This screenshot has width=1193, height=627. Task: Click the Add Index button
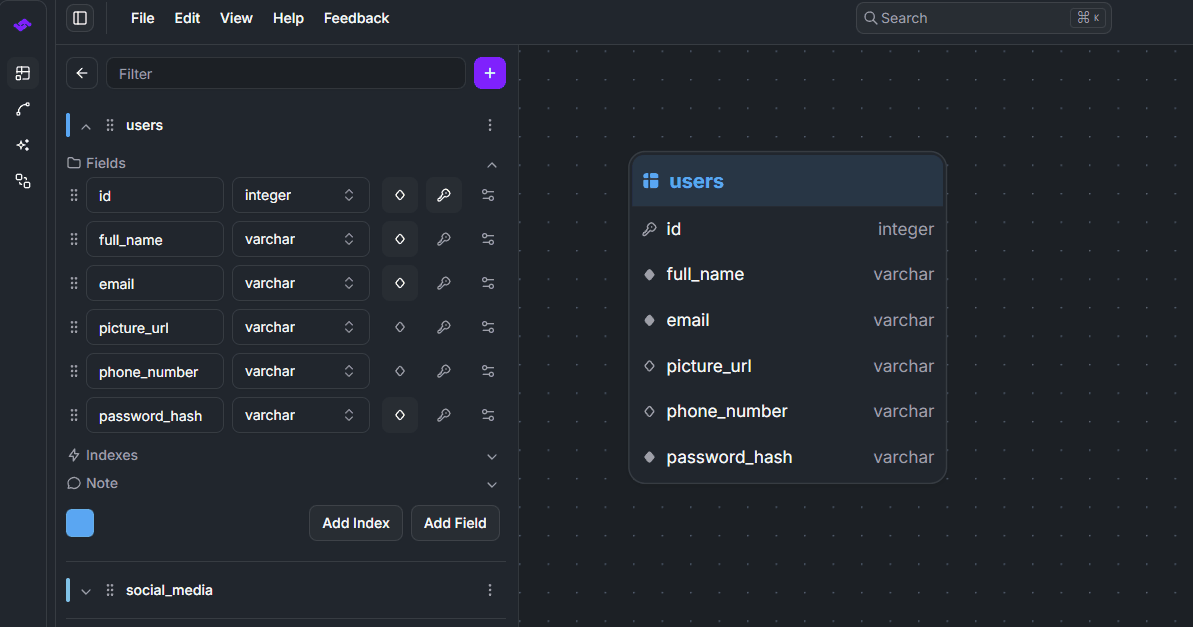tap(355, 522)
